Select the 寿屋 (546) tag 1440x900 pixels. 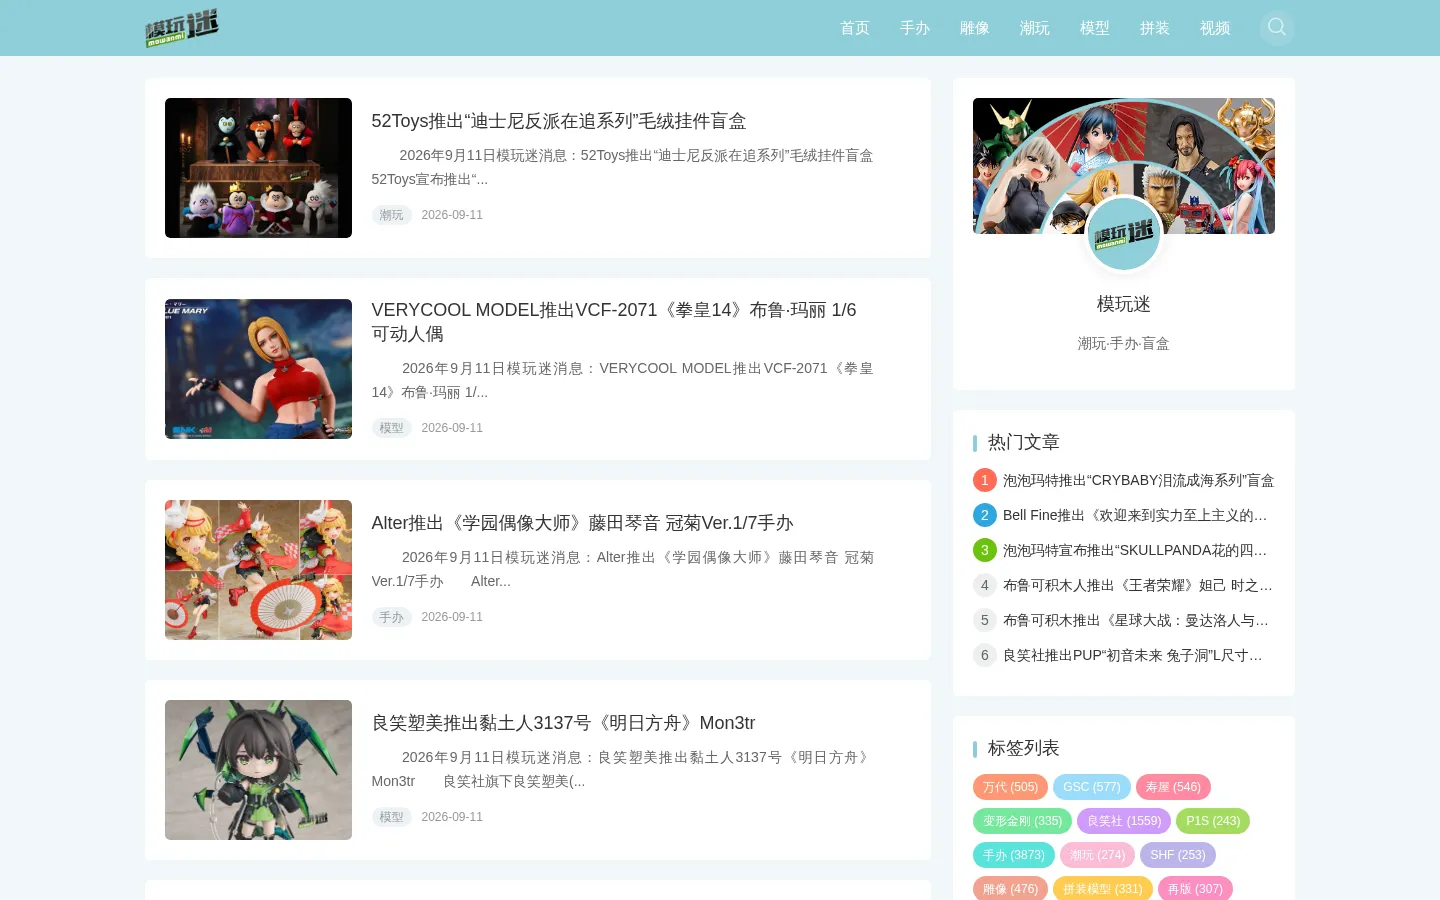tap(1173, 787)
